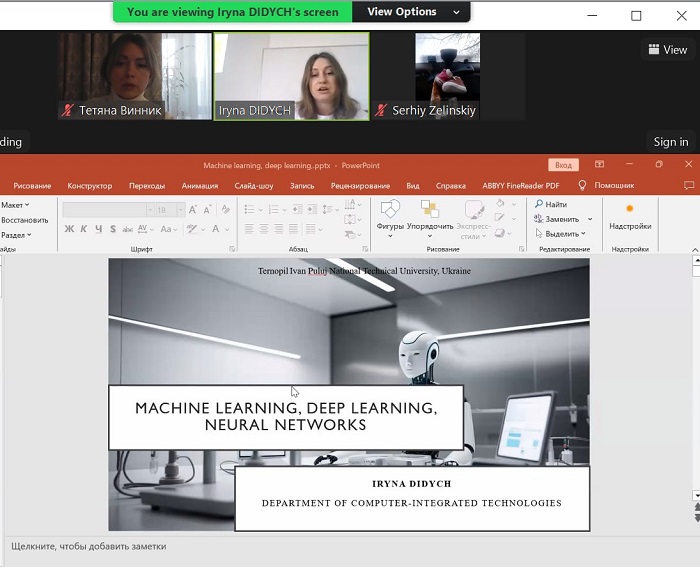Image resolution: width=700 pixels, height=567 pixels.
Task: Expand the View Options dropdown
Action: (x=413, y=12)
